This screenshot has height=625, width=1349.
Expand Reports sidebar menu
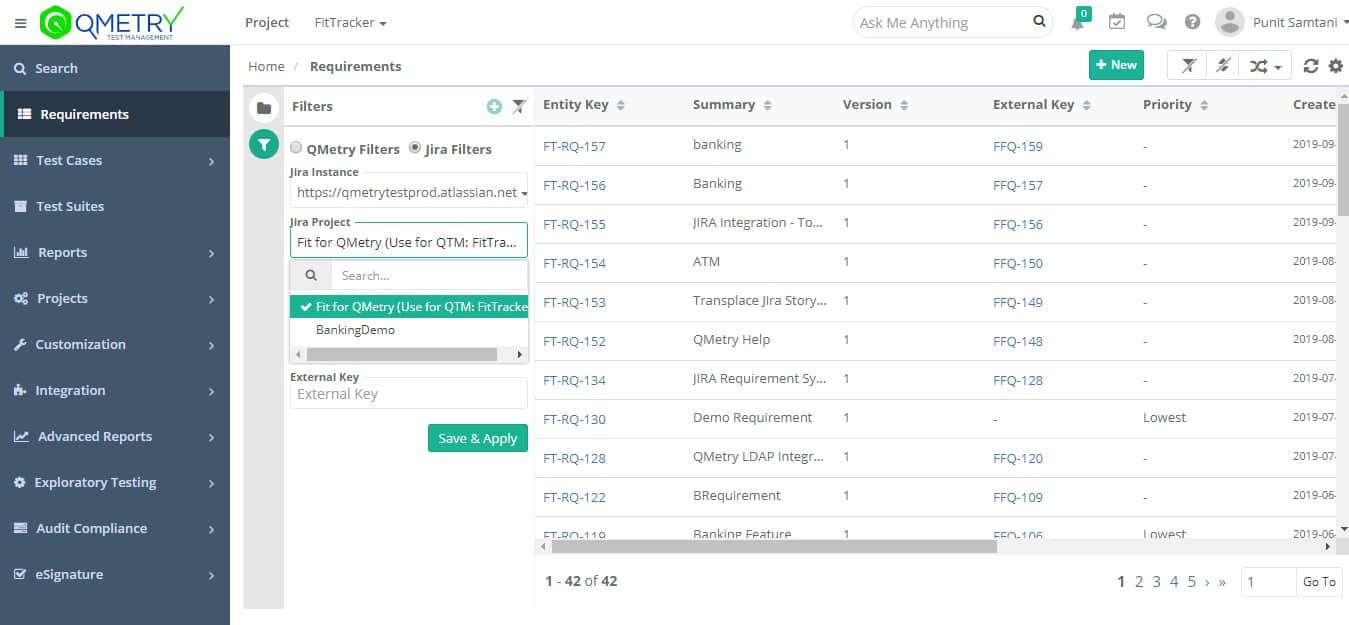[x=115, y=252]
